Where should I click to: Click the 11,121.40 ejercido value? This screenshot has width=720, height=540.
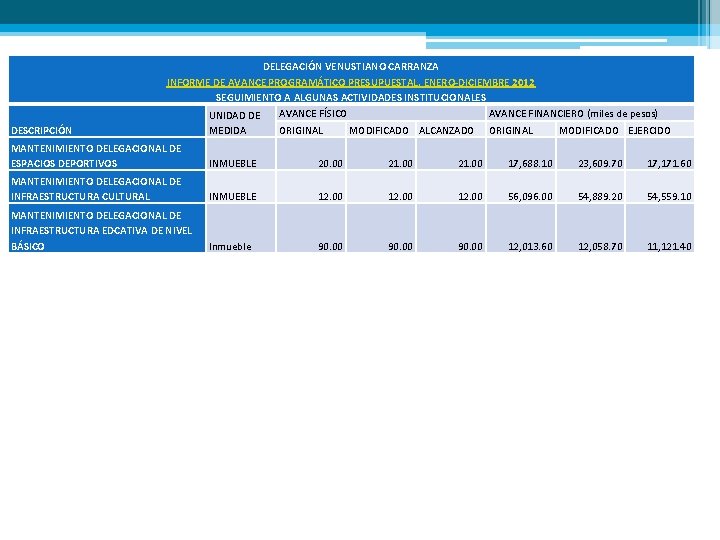click(669, 247)
